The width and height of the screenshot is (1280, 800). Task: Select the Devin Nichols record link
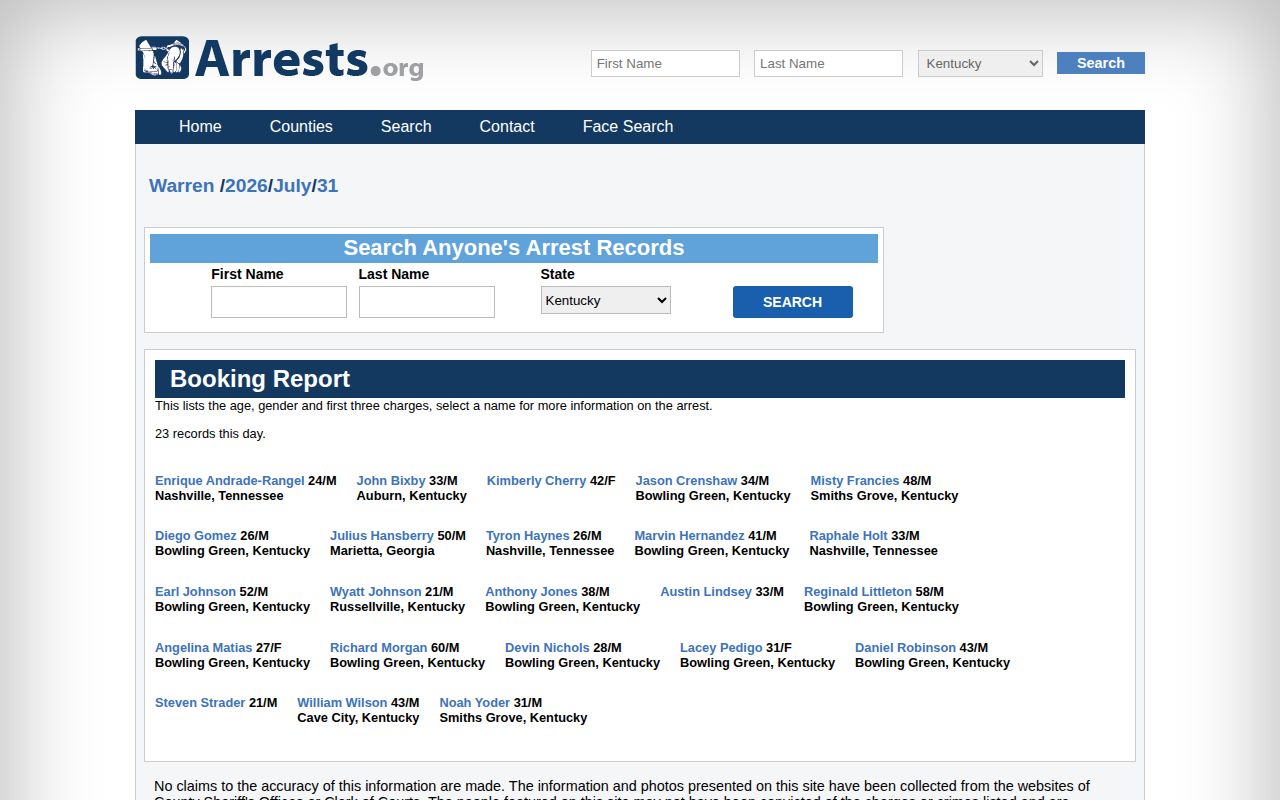(x=548, y=648)
